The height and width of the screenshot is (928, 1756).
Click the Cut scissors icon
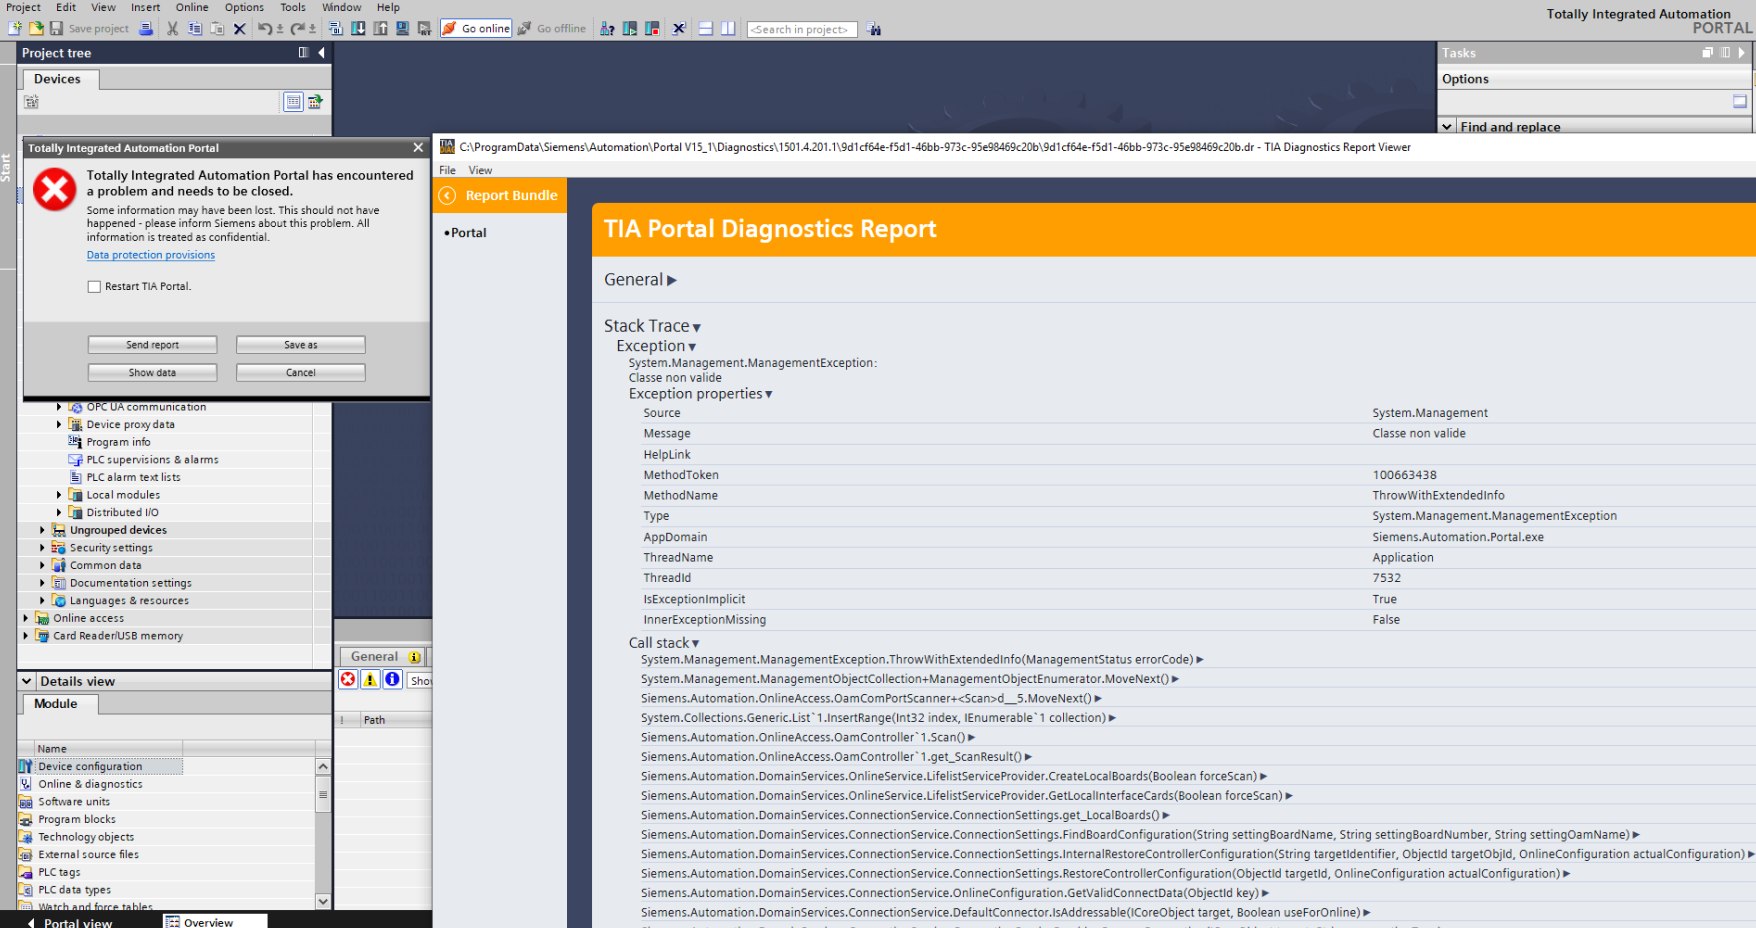click(172, 29)
